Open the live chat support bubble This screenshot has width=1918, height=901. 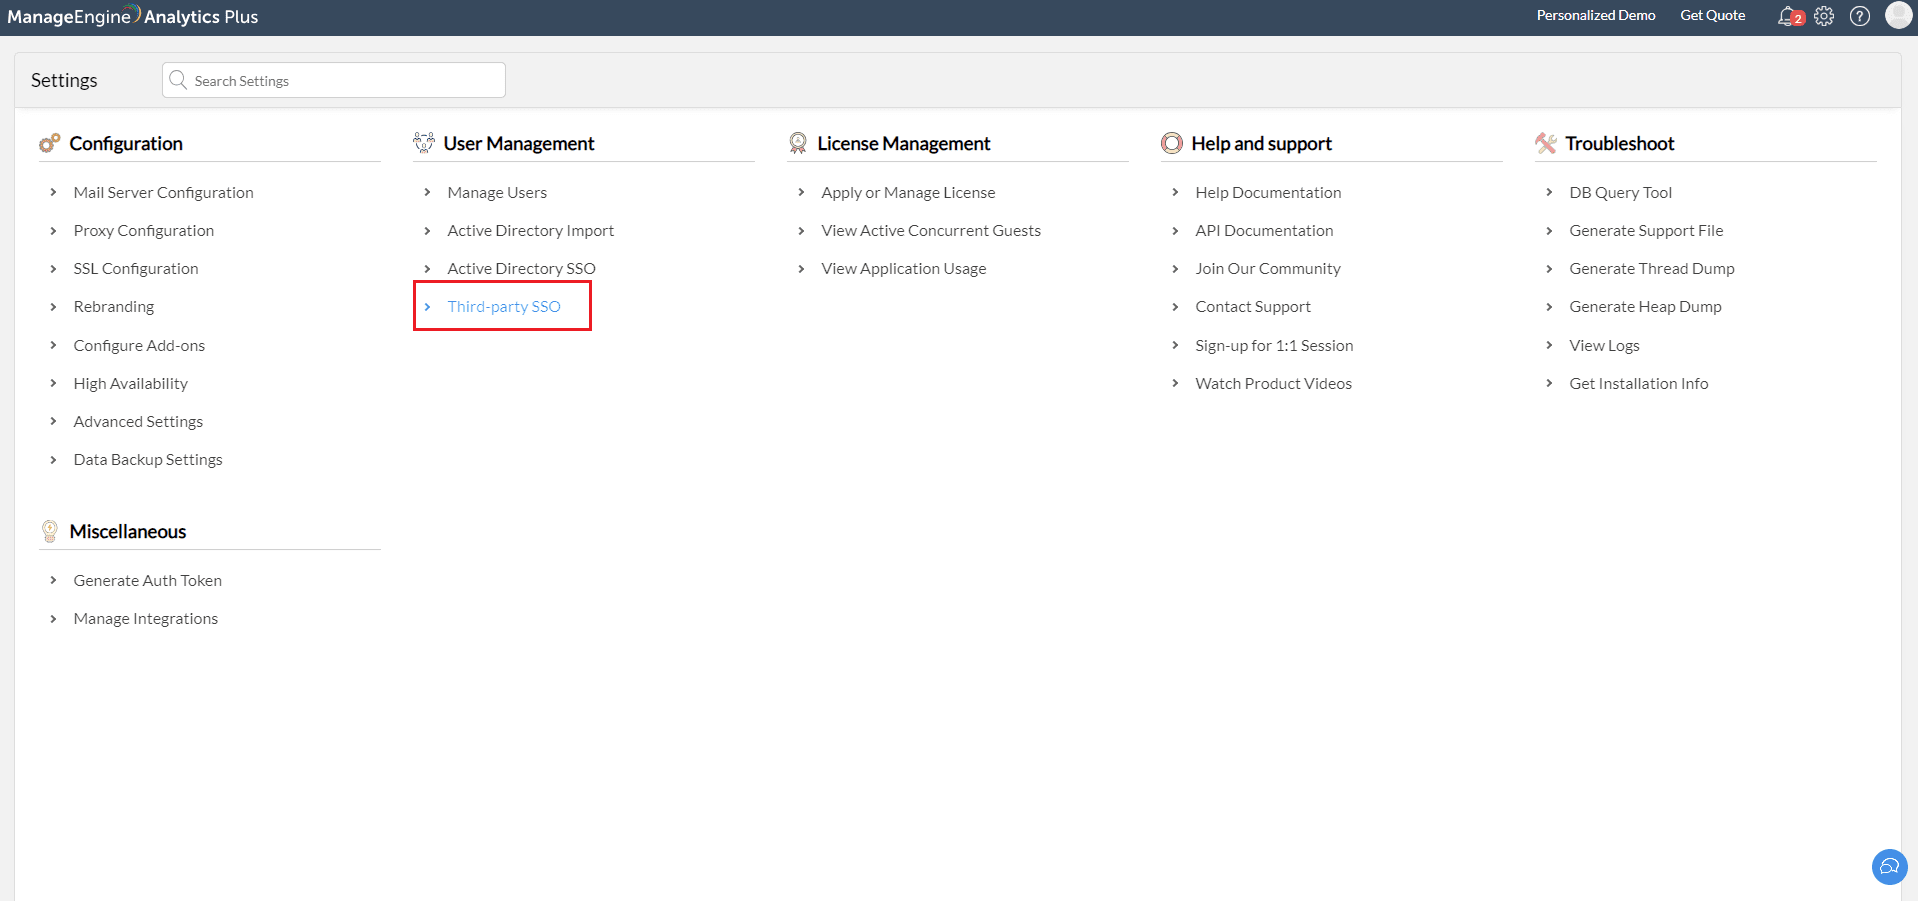(1889, 866)
